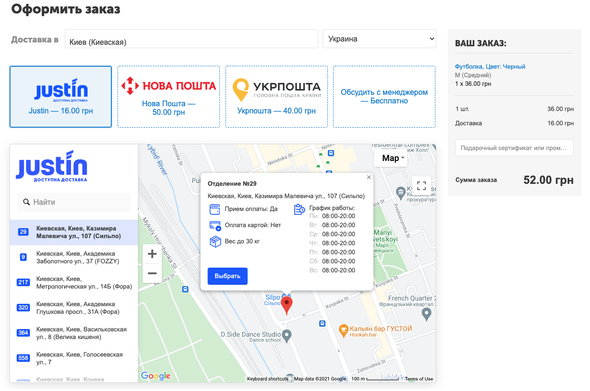Viewport: 590px width, 391px height.
Task: Open Terms of Use link on map
Action: tap(419, 379)
